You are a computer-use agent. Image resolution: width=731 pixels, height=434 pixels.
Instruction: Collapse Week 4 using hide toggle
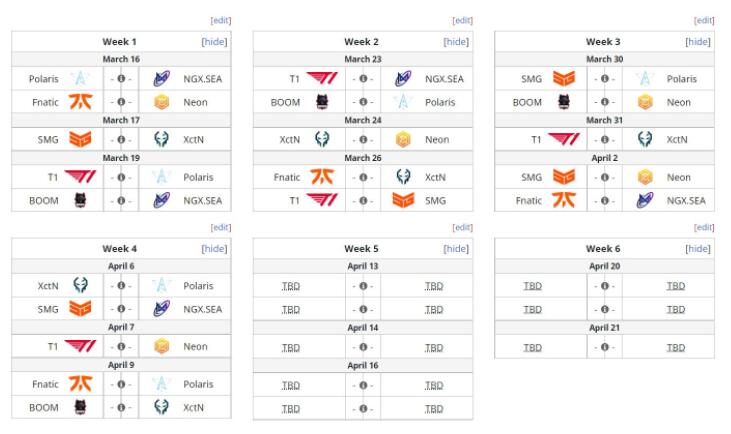coord(214,248)
